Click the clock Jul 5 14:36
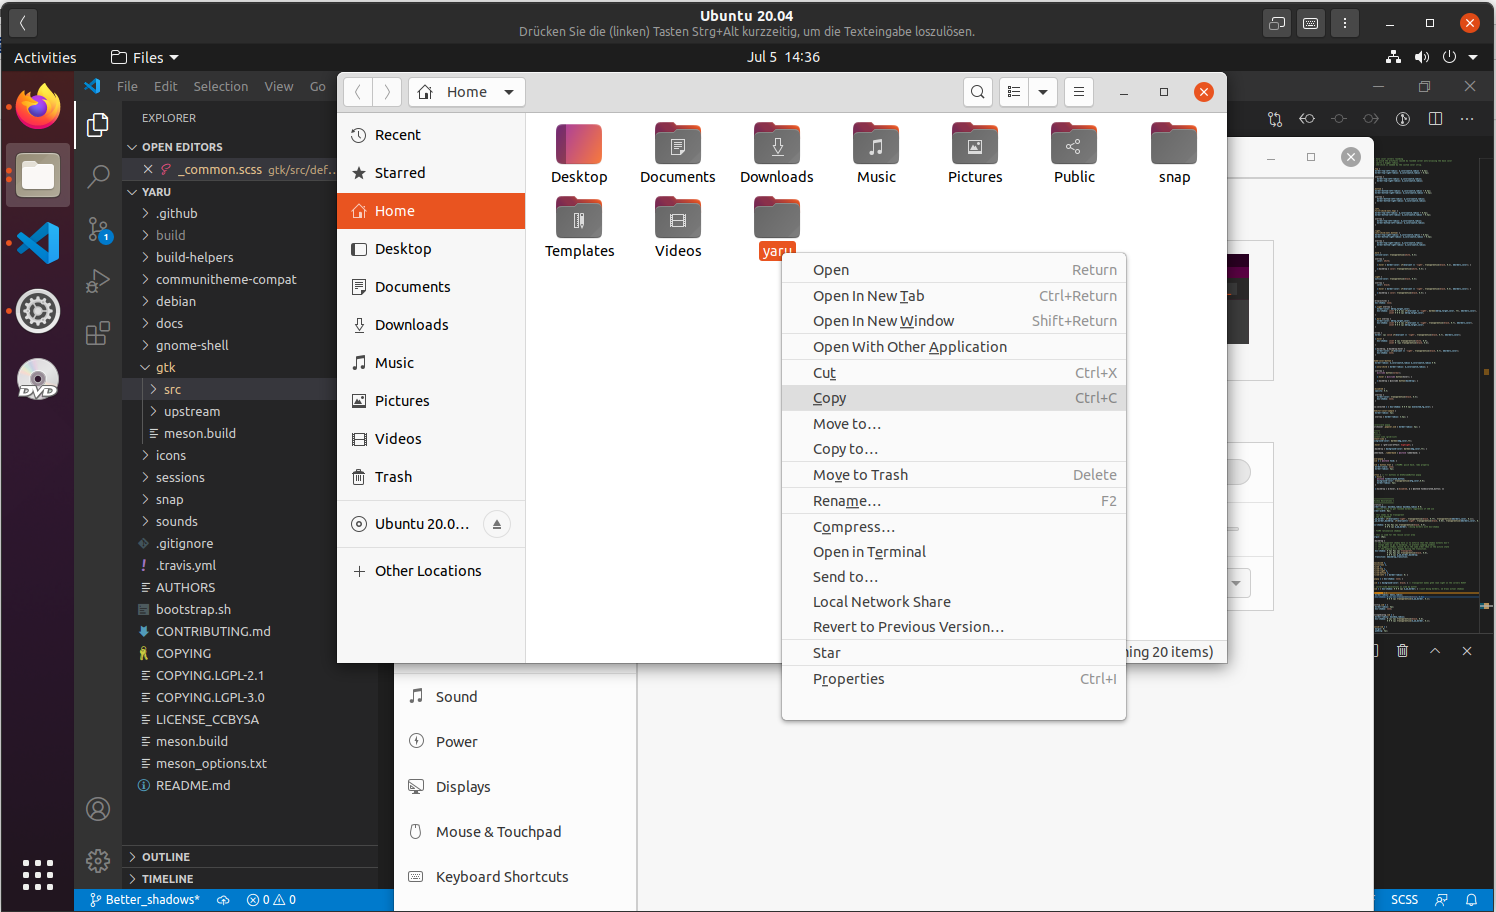This screenshot has height=912, width=1496. click(783, 57)
